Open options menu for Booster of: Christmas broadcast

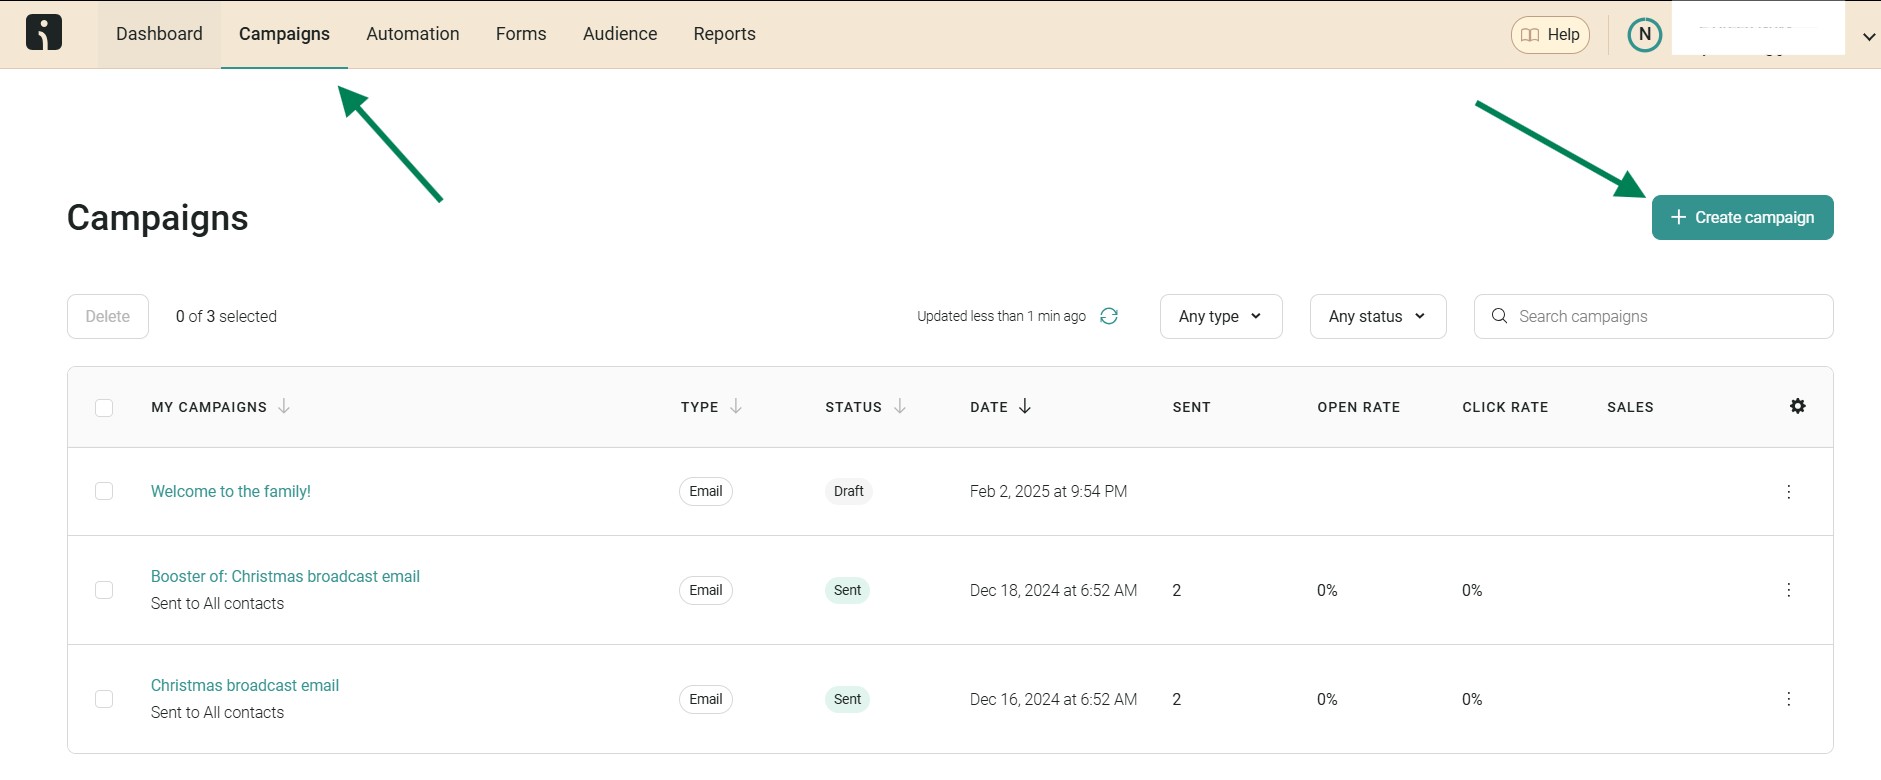tap(1788, 590)
